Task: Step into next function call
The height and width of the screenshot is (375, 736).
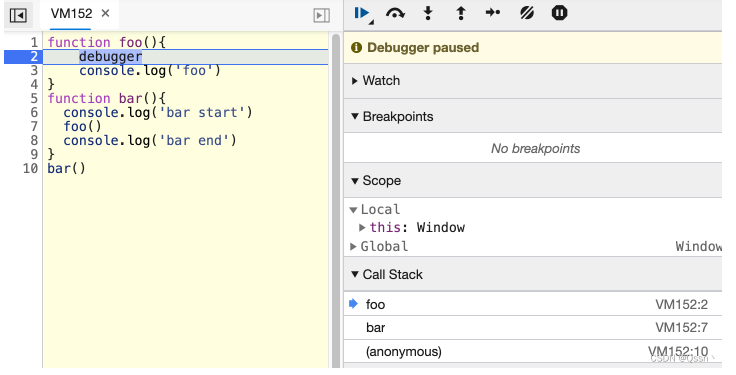Action: [428, 13]
